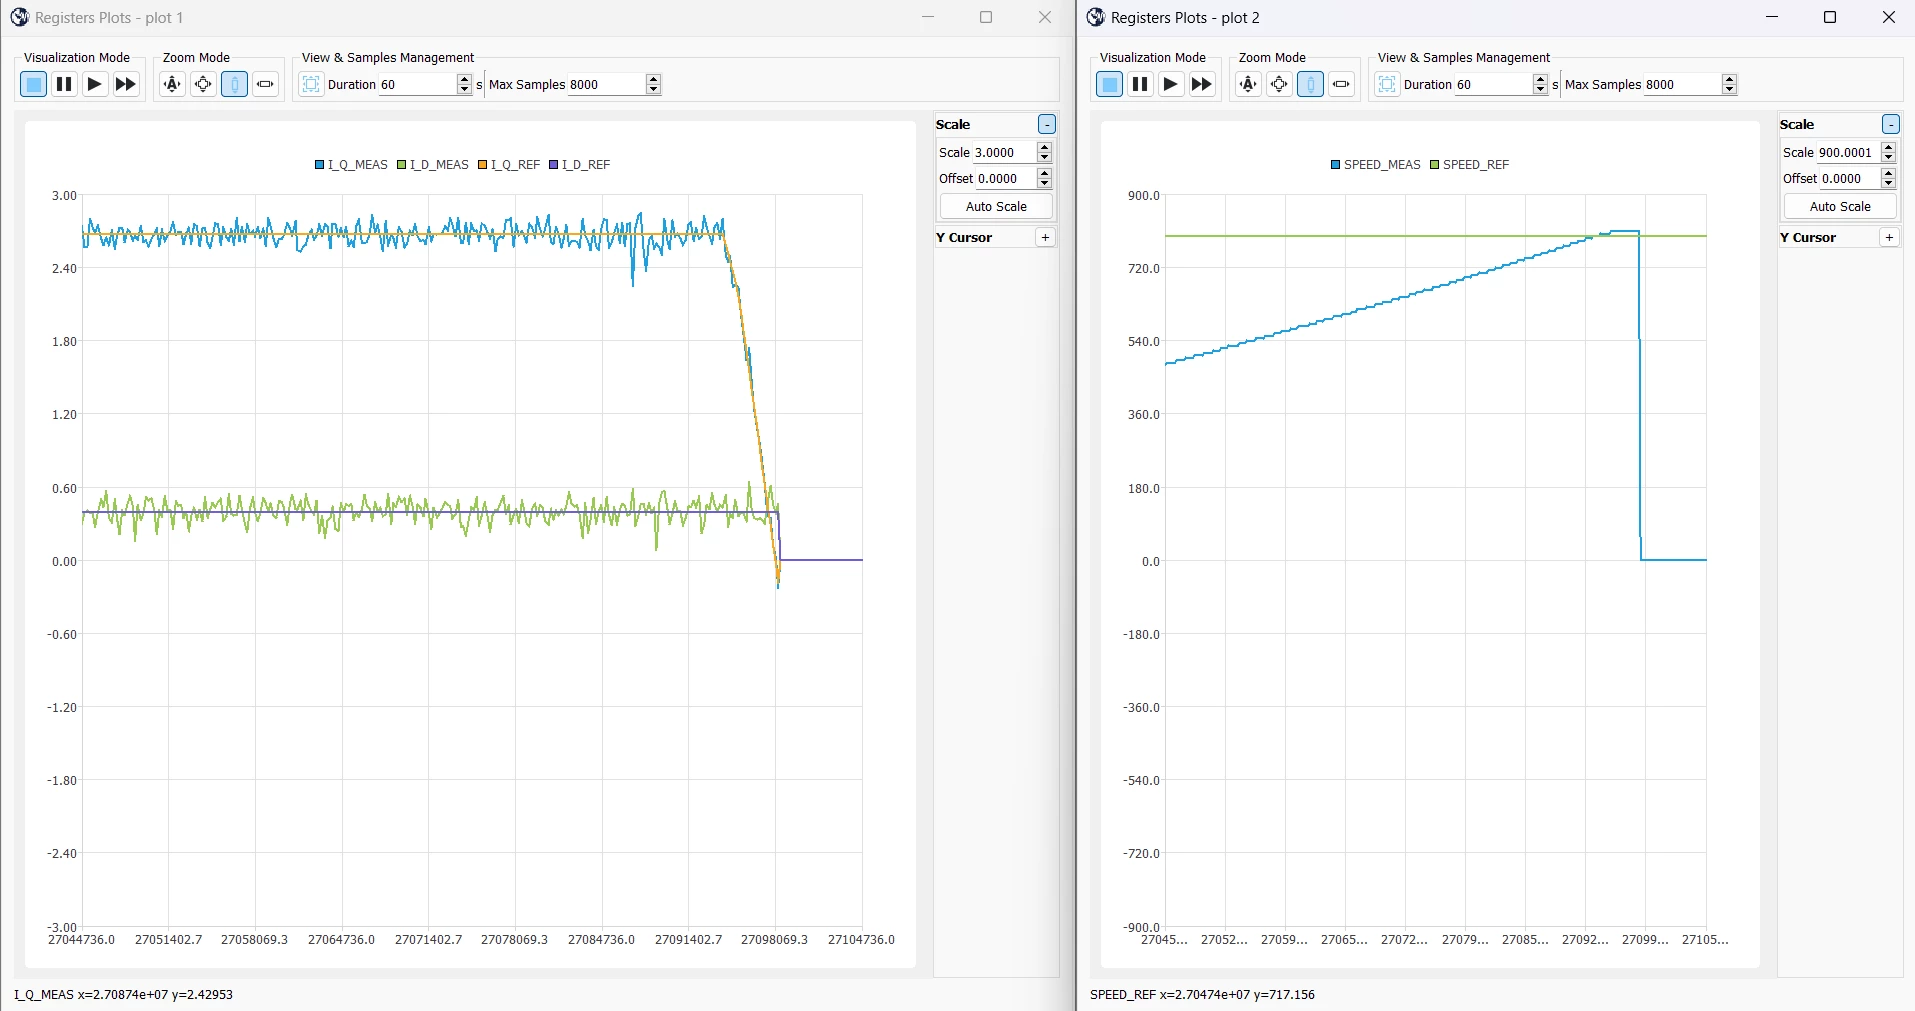The image size is (1915, 1011).
Task: Click the stop button in plot 1
Action: point(33,84)
